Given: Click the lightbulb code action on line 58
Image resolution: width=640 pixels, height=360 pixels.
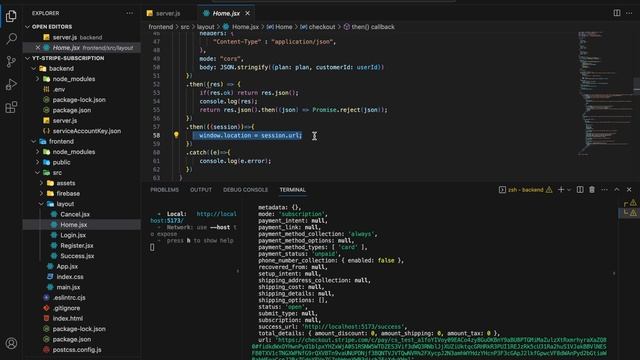Looking at the screenshot, I should pyautogui.click(x=176, y=135).
